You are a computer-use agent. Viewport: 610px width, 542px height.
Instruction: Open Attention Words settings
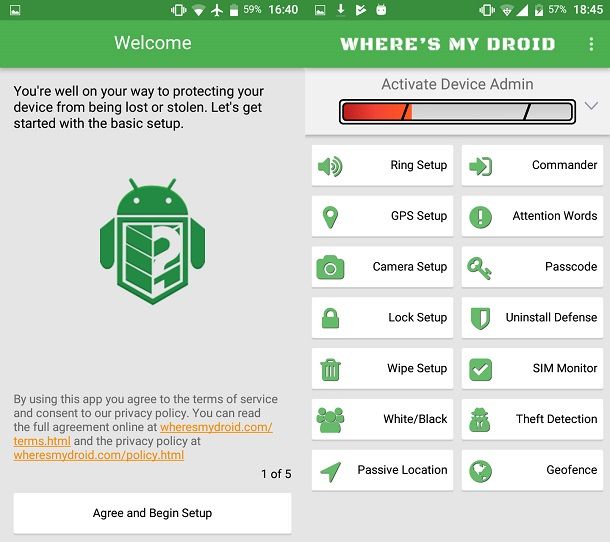pos(532,216)
